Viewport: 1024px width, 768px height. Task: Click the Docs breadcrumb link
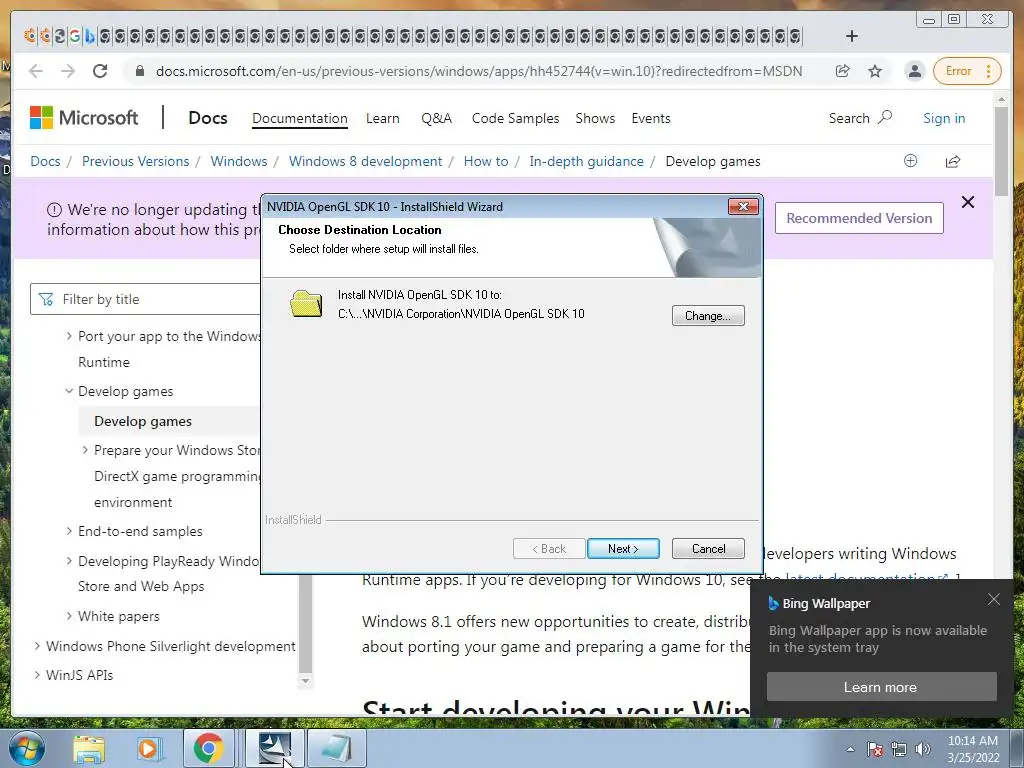click(45, 161)
